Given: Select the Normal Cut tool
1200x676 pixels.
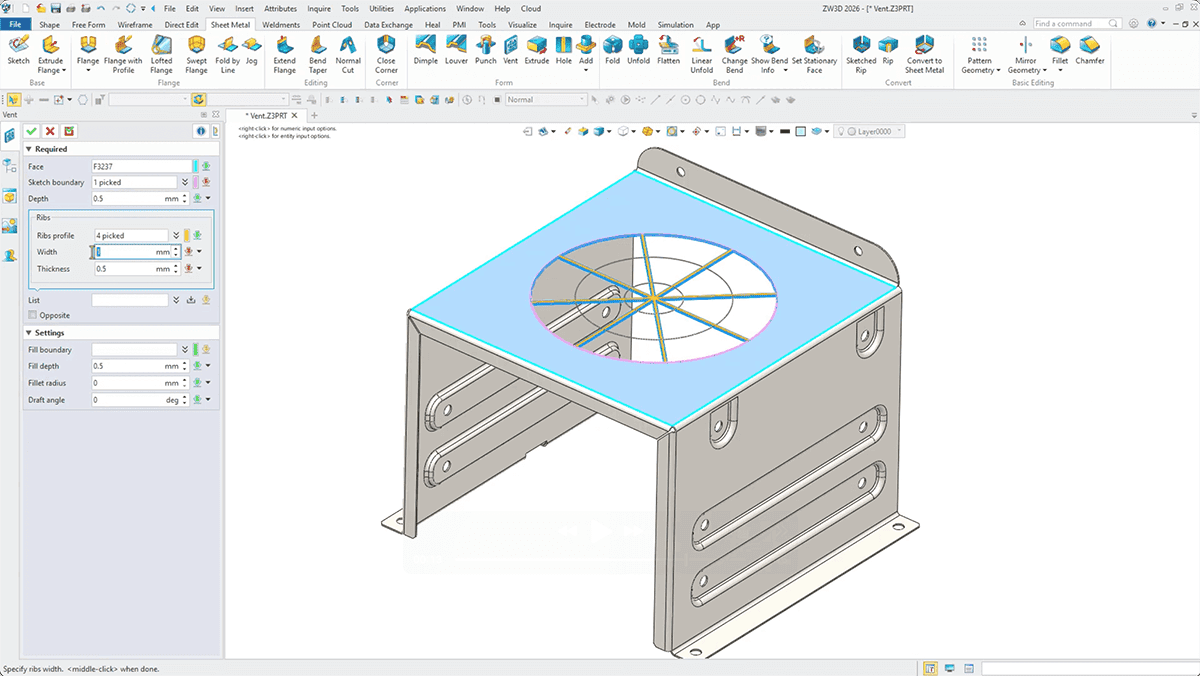Looking at the screenshot, I should pos(348,50).
